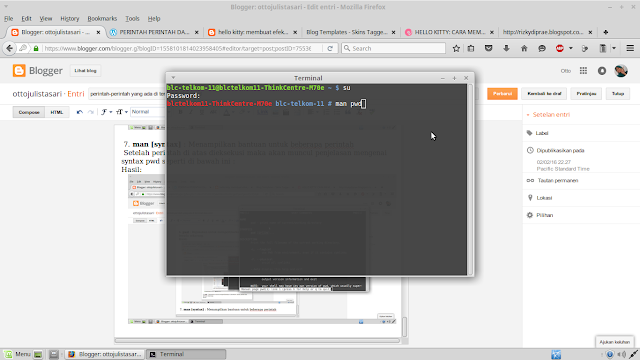
Task: Switch to rizkydiprae.blogspot tab
Action: (x=547, y=32)
